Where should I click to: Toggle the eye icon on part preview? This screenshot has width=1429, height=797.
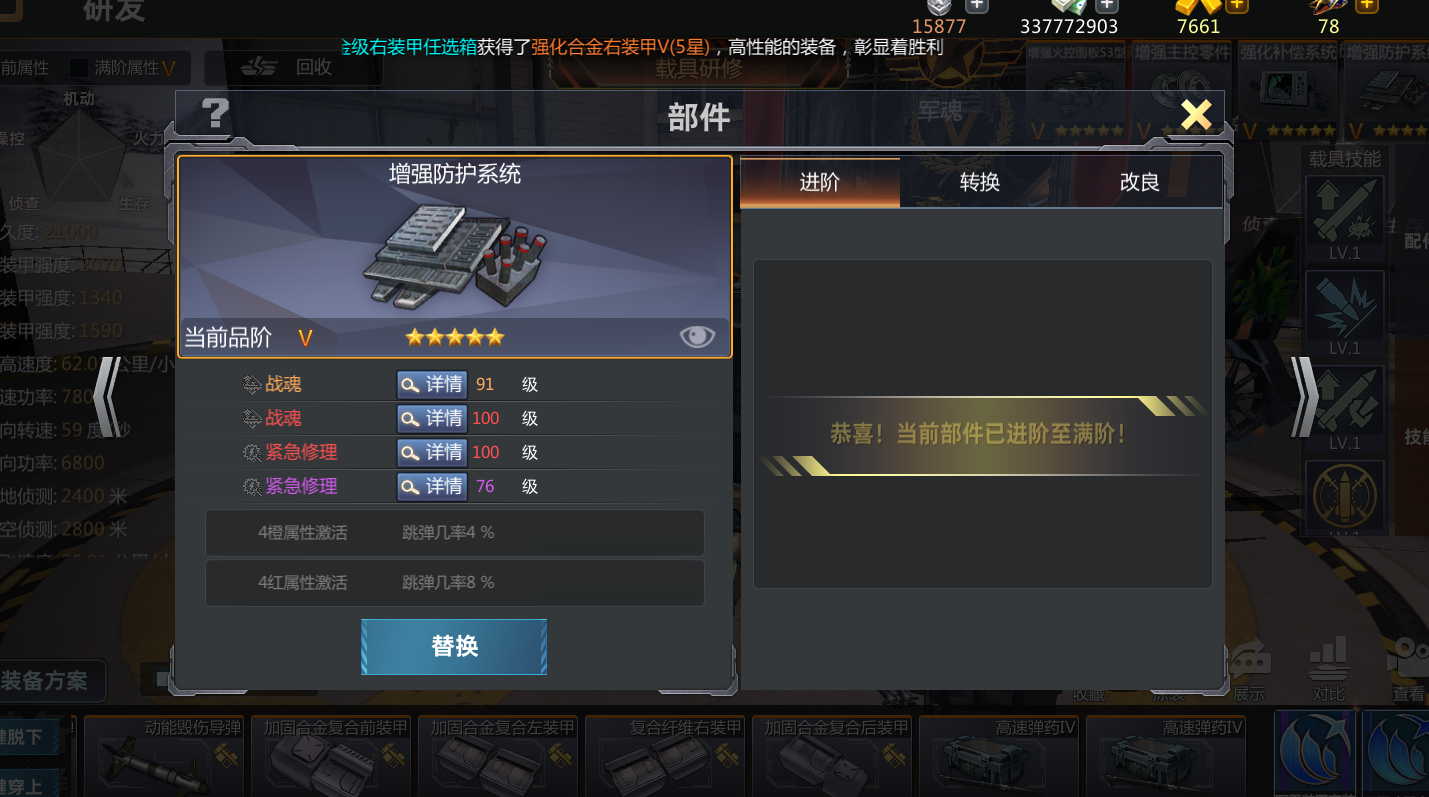click(x=697, y=337)
